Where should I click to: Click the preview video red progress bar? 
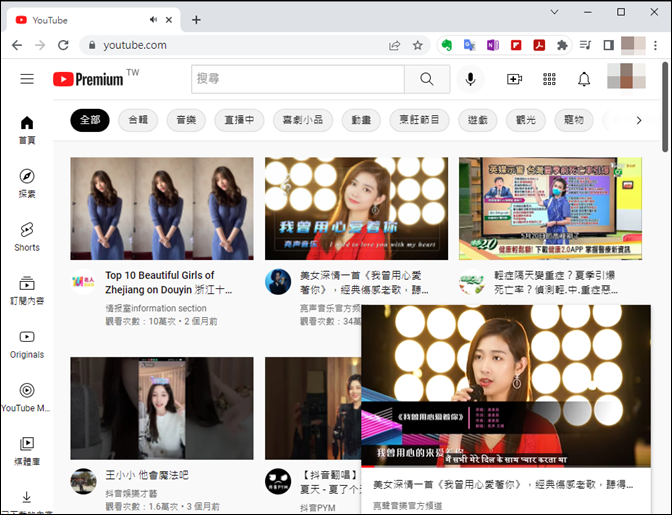(368, 466)
